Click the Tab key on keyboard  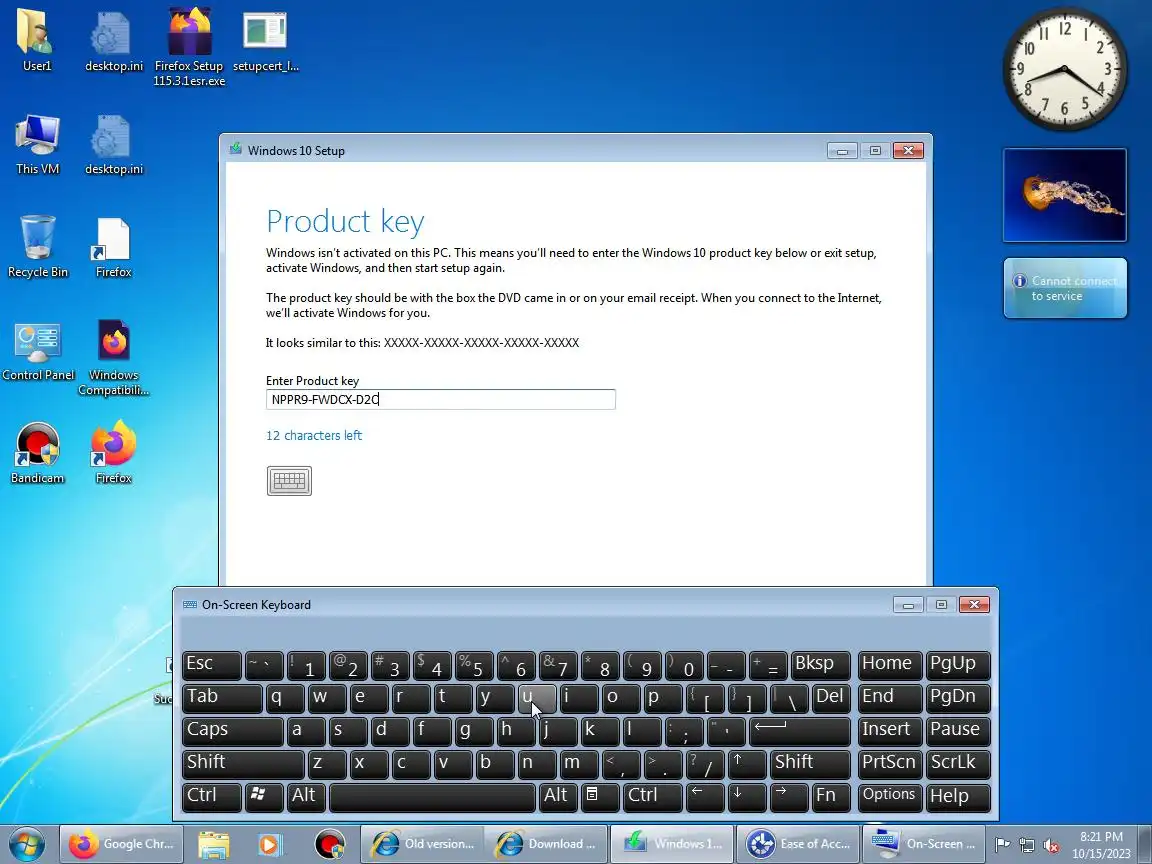point(222,698)
